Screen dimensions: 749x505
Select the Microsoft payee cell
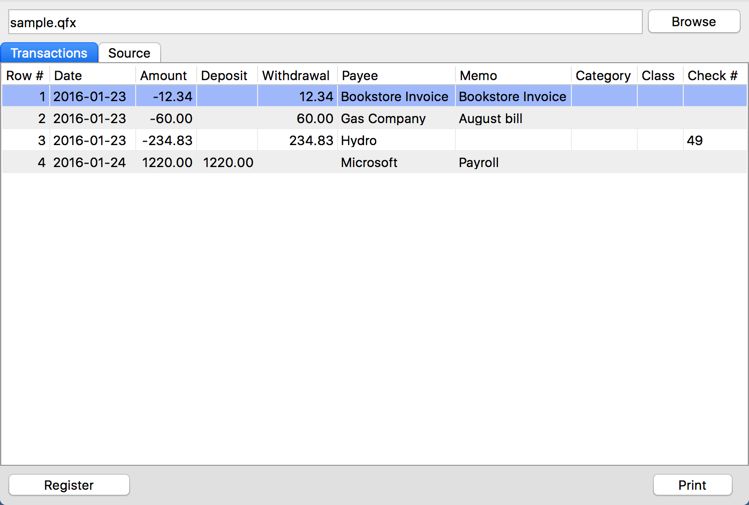coord(396,162)
